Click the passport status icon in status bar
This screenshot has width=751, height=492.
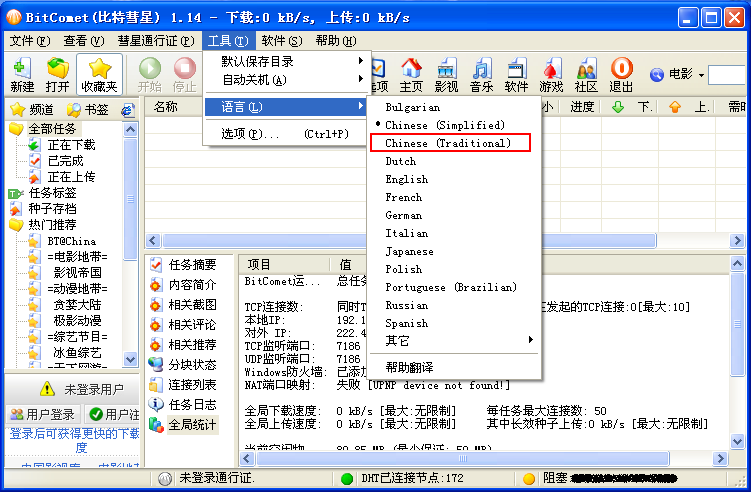pyautogui.click(x=165, y=478)
